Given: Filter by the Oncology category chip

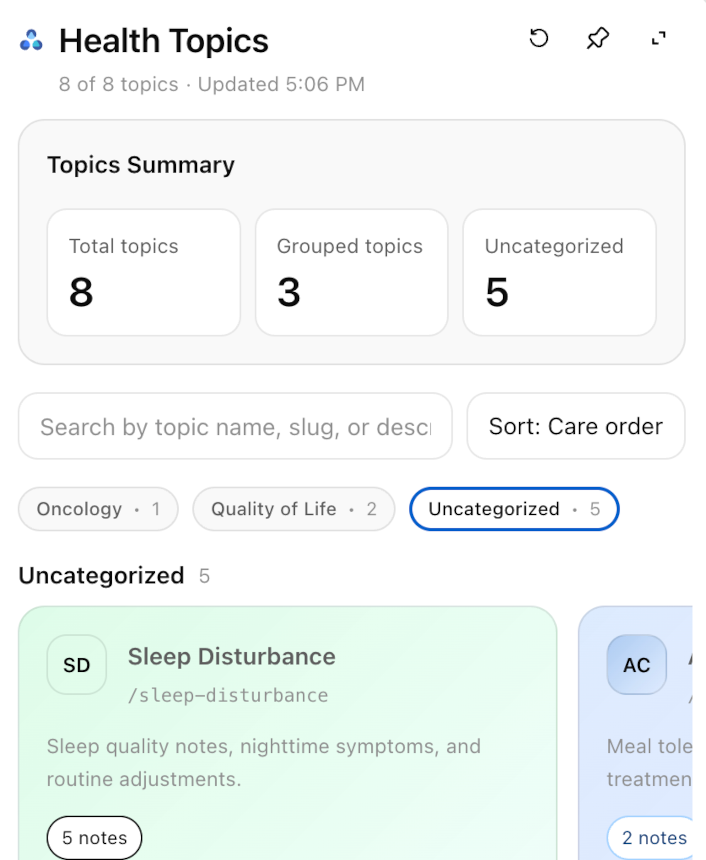Looking at the screenshot, I should click(x=98, y=509).
